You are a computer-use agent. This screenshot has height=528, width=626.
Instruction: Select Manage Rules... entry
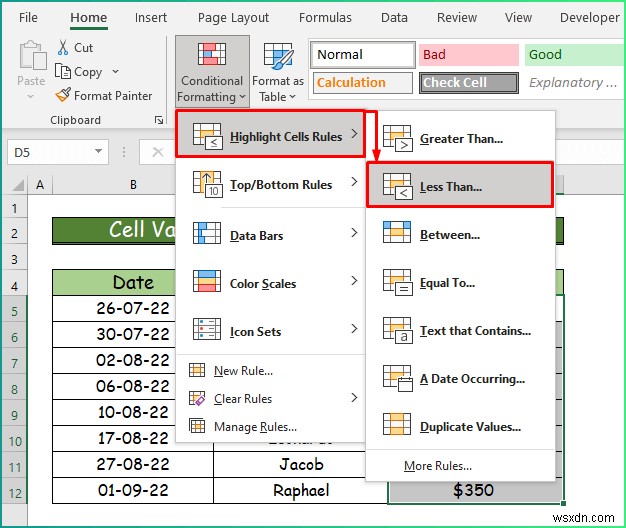[x=270, y=426]
